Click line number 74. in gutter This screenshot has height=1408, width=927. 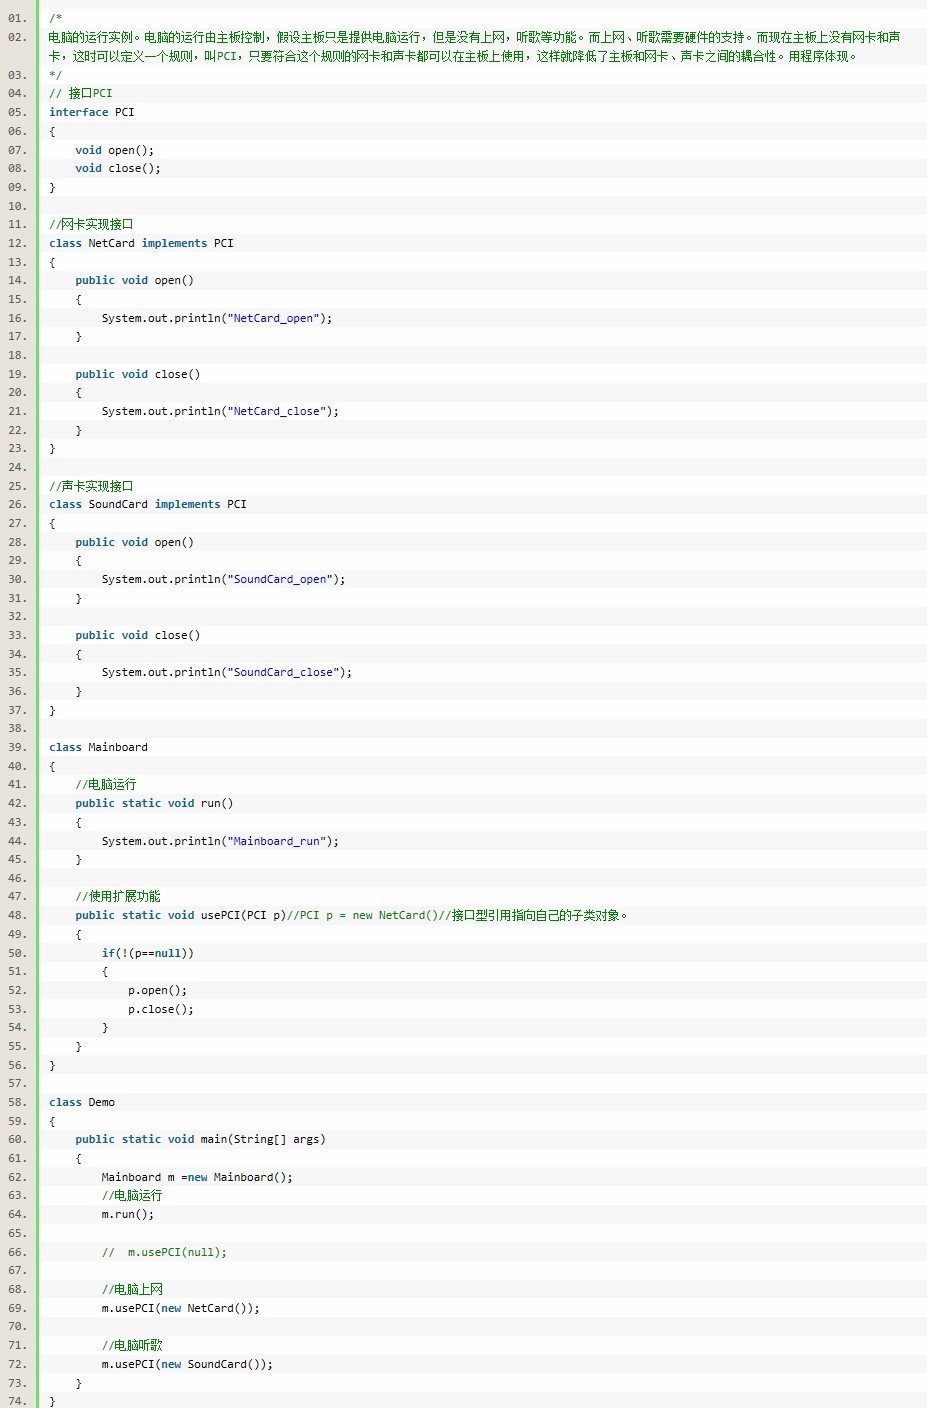pyautogui.click(x=17, y=1401)
